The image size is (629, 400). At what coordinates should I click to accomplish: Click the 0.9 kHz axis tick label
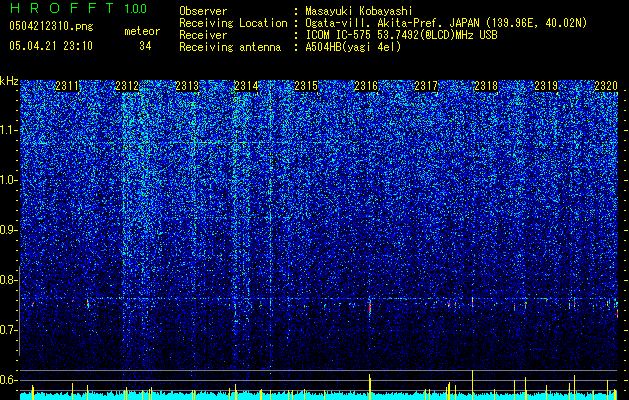9,230
